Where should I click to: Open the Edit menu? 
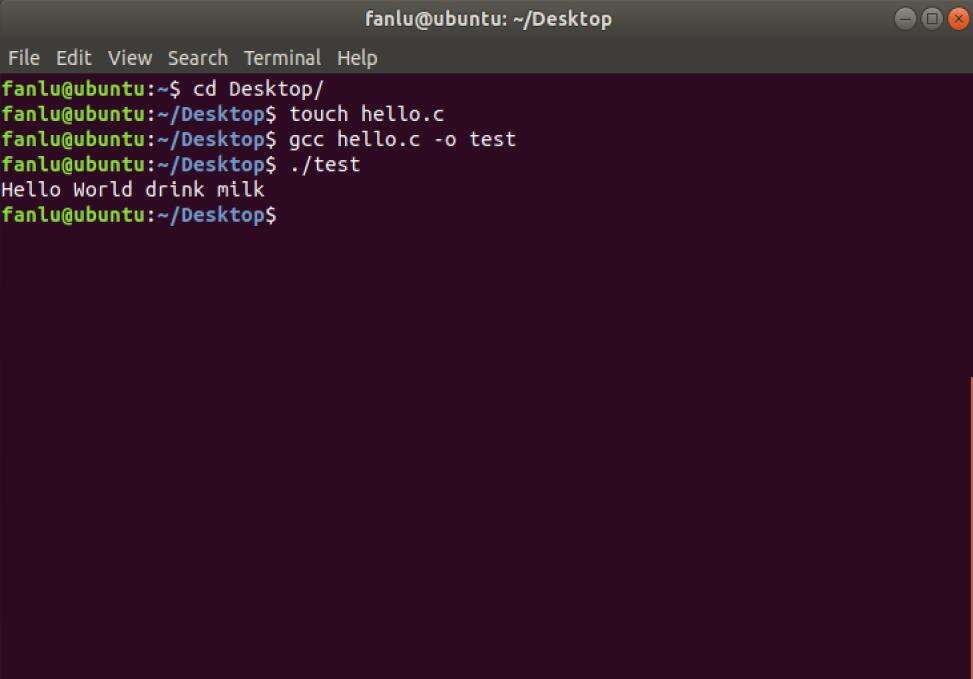[72, 57]
